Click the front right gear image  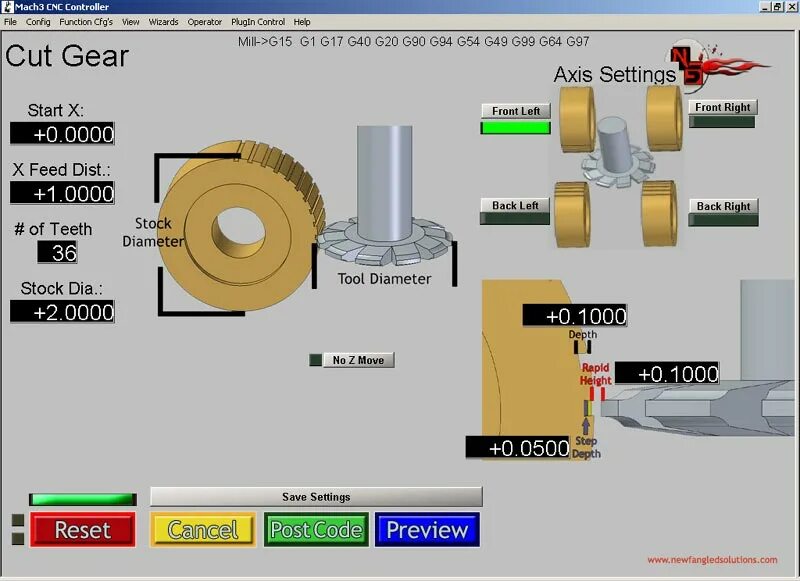[x=664, y=117]
